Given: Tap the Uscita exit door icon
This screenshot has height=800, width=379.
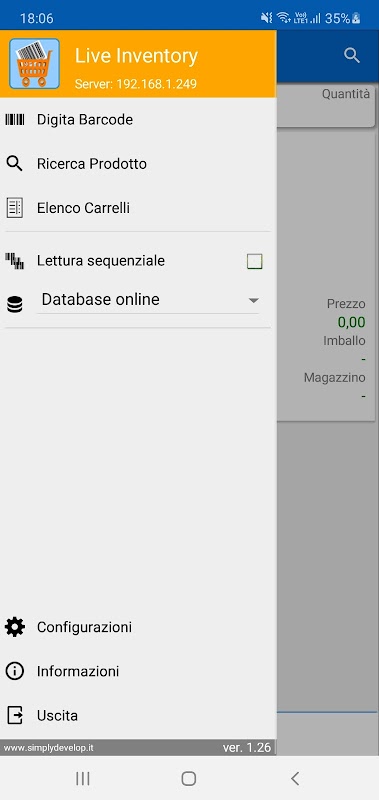Looking at the screenshot, I should [x=14, y=715].
